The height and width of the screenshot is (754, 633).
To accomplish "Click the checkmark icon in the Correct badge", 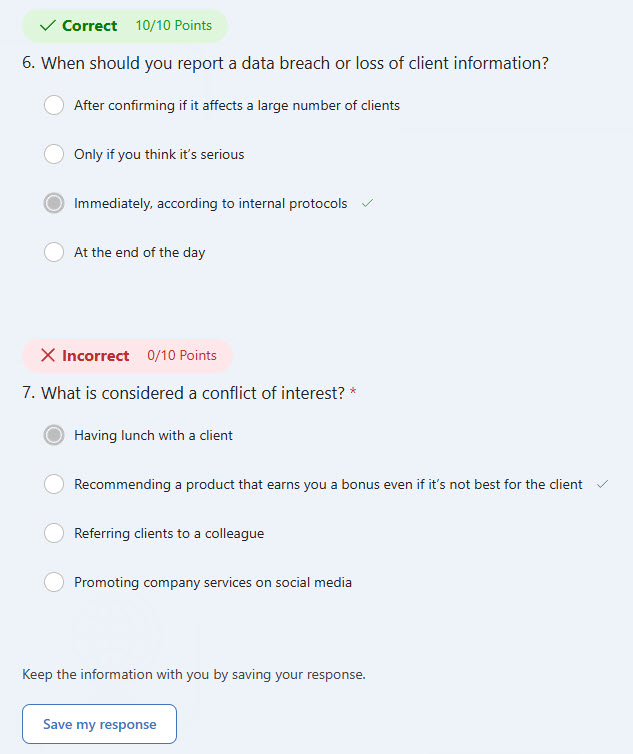I will [x=47, y=26].
